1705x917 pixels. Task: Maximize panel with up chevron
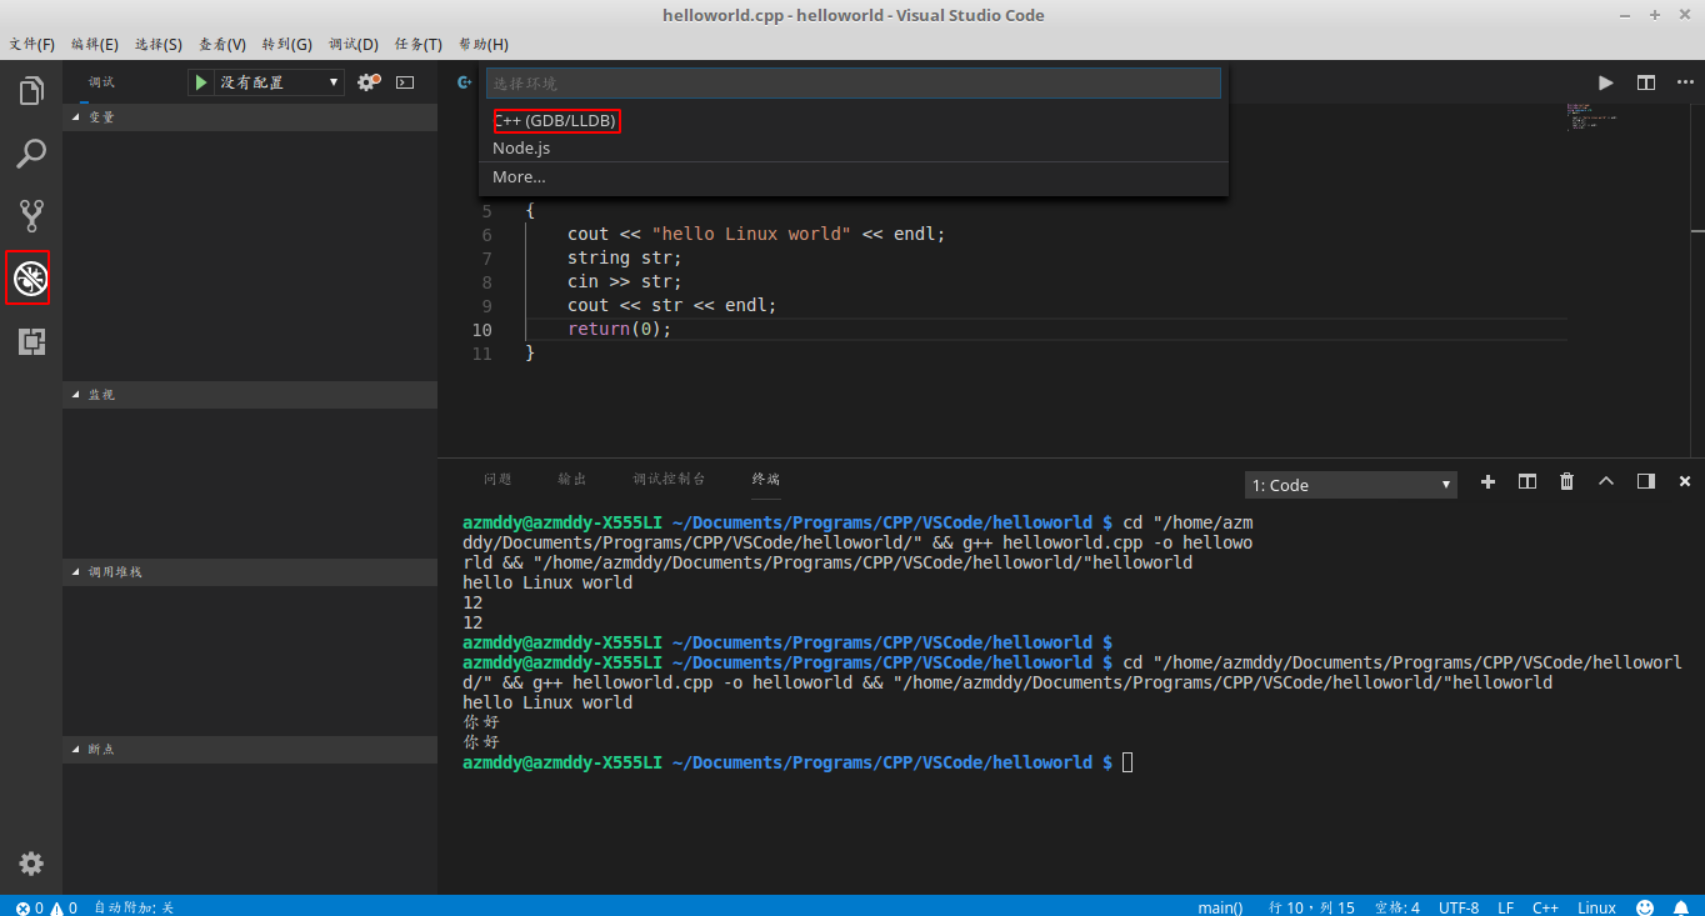pyautogui.click(x=1606, y=482)
